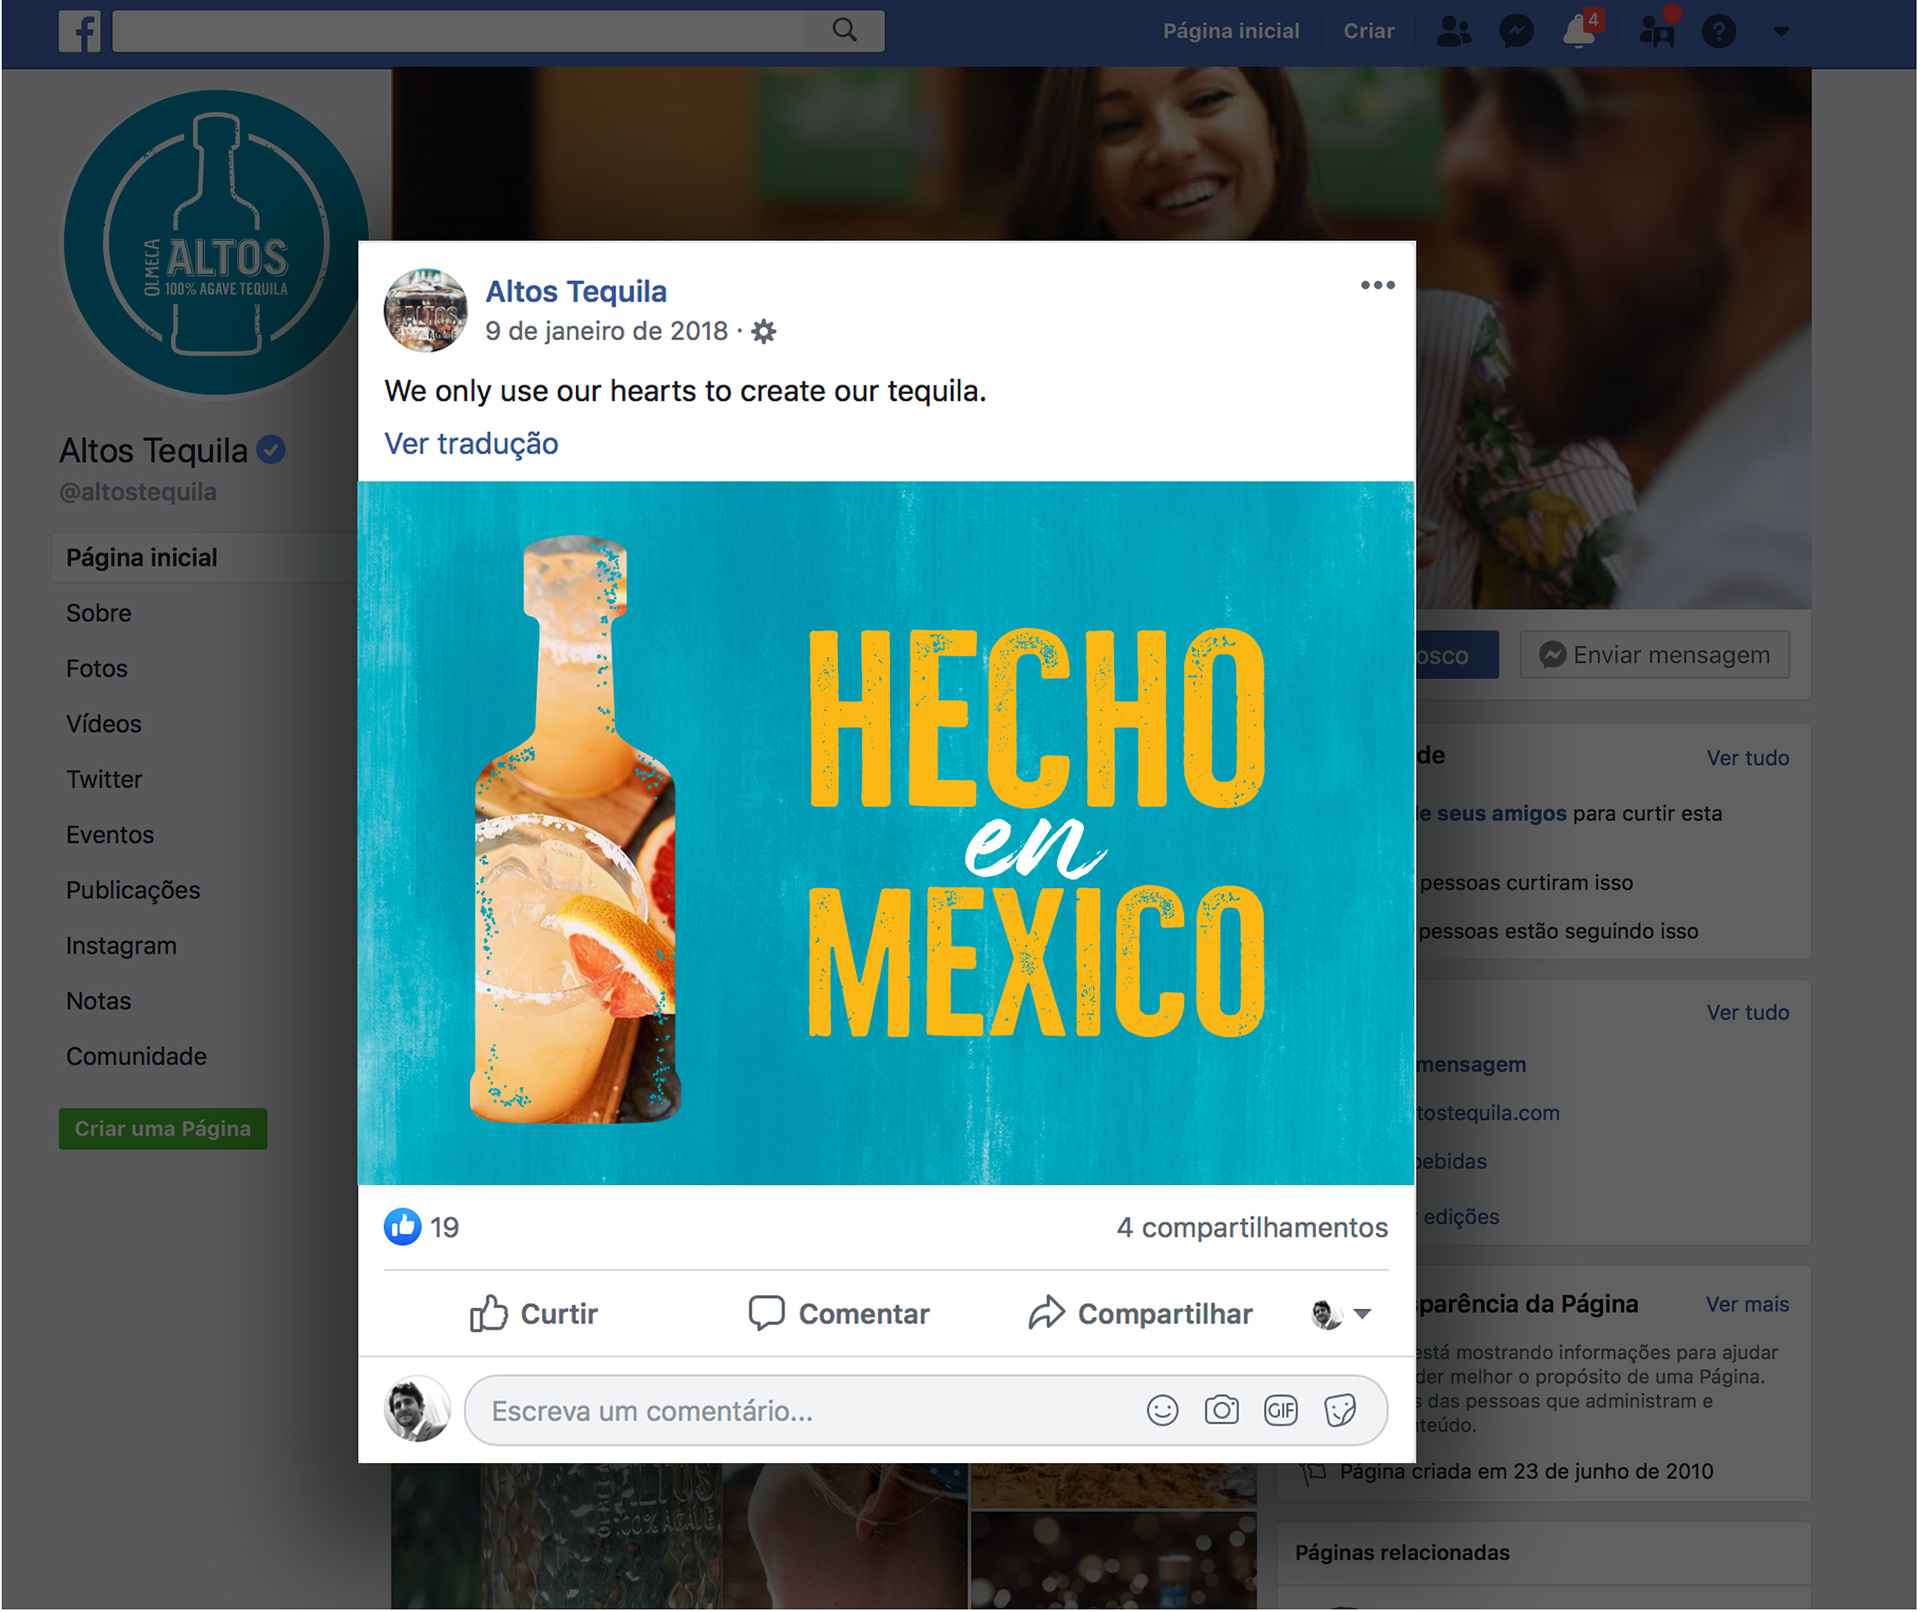
Task: Click the @altostequila handle text
Action: (138, 492)
